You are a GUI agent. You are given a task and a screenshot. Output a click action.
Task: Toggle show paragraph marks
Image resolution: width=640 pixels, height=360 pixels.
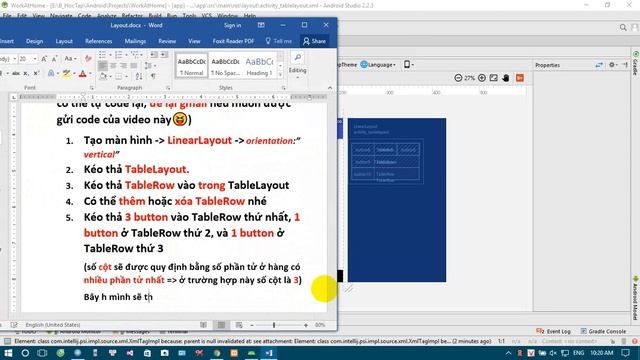click(153, 76)
